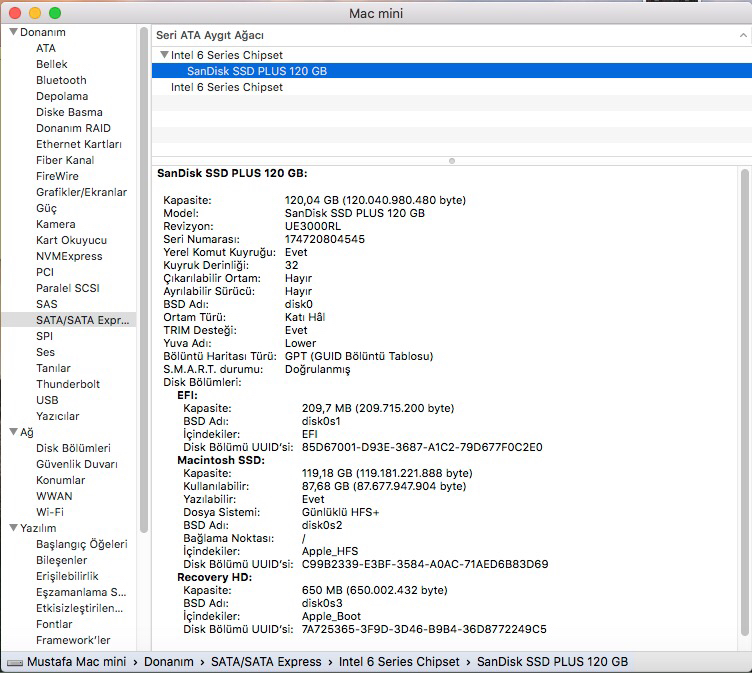The width and height of the screenshot is (752, 673).
Task: Select Güç in the sidebar
Action: pyautogui.click(x=47, y=208)
